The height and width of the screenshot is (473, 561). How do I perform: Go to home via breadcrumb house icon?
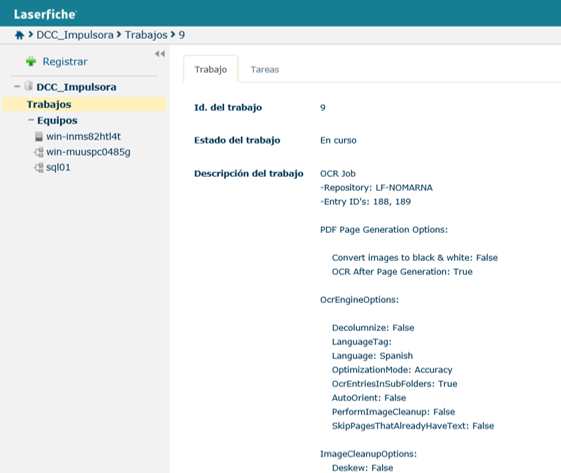(19, 35)
